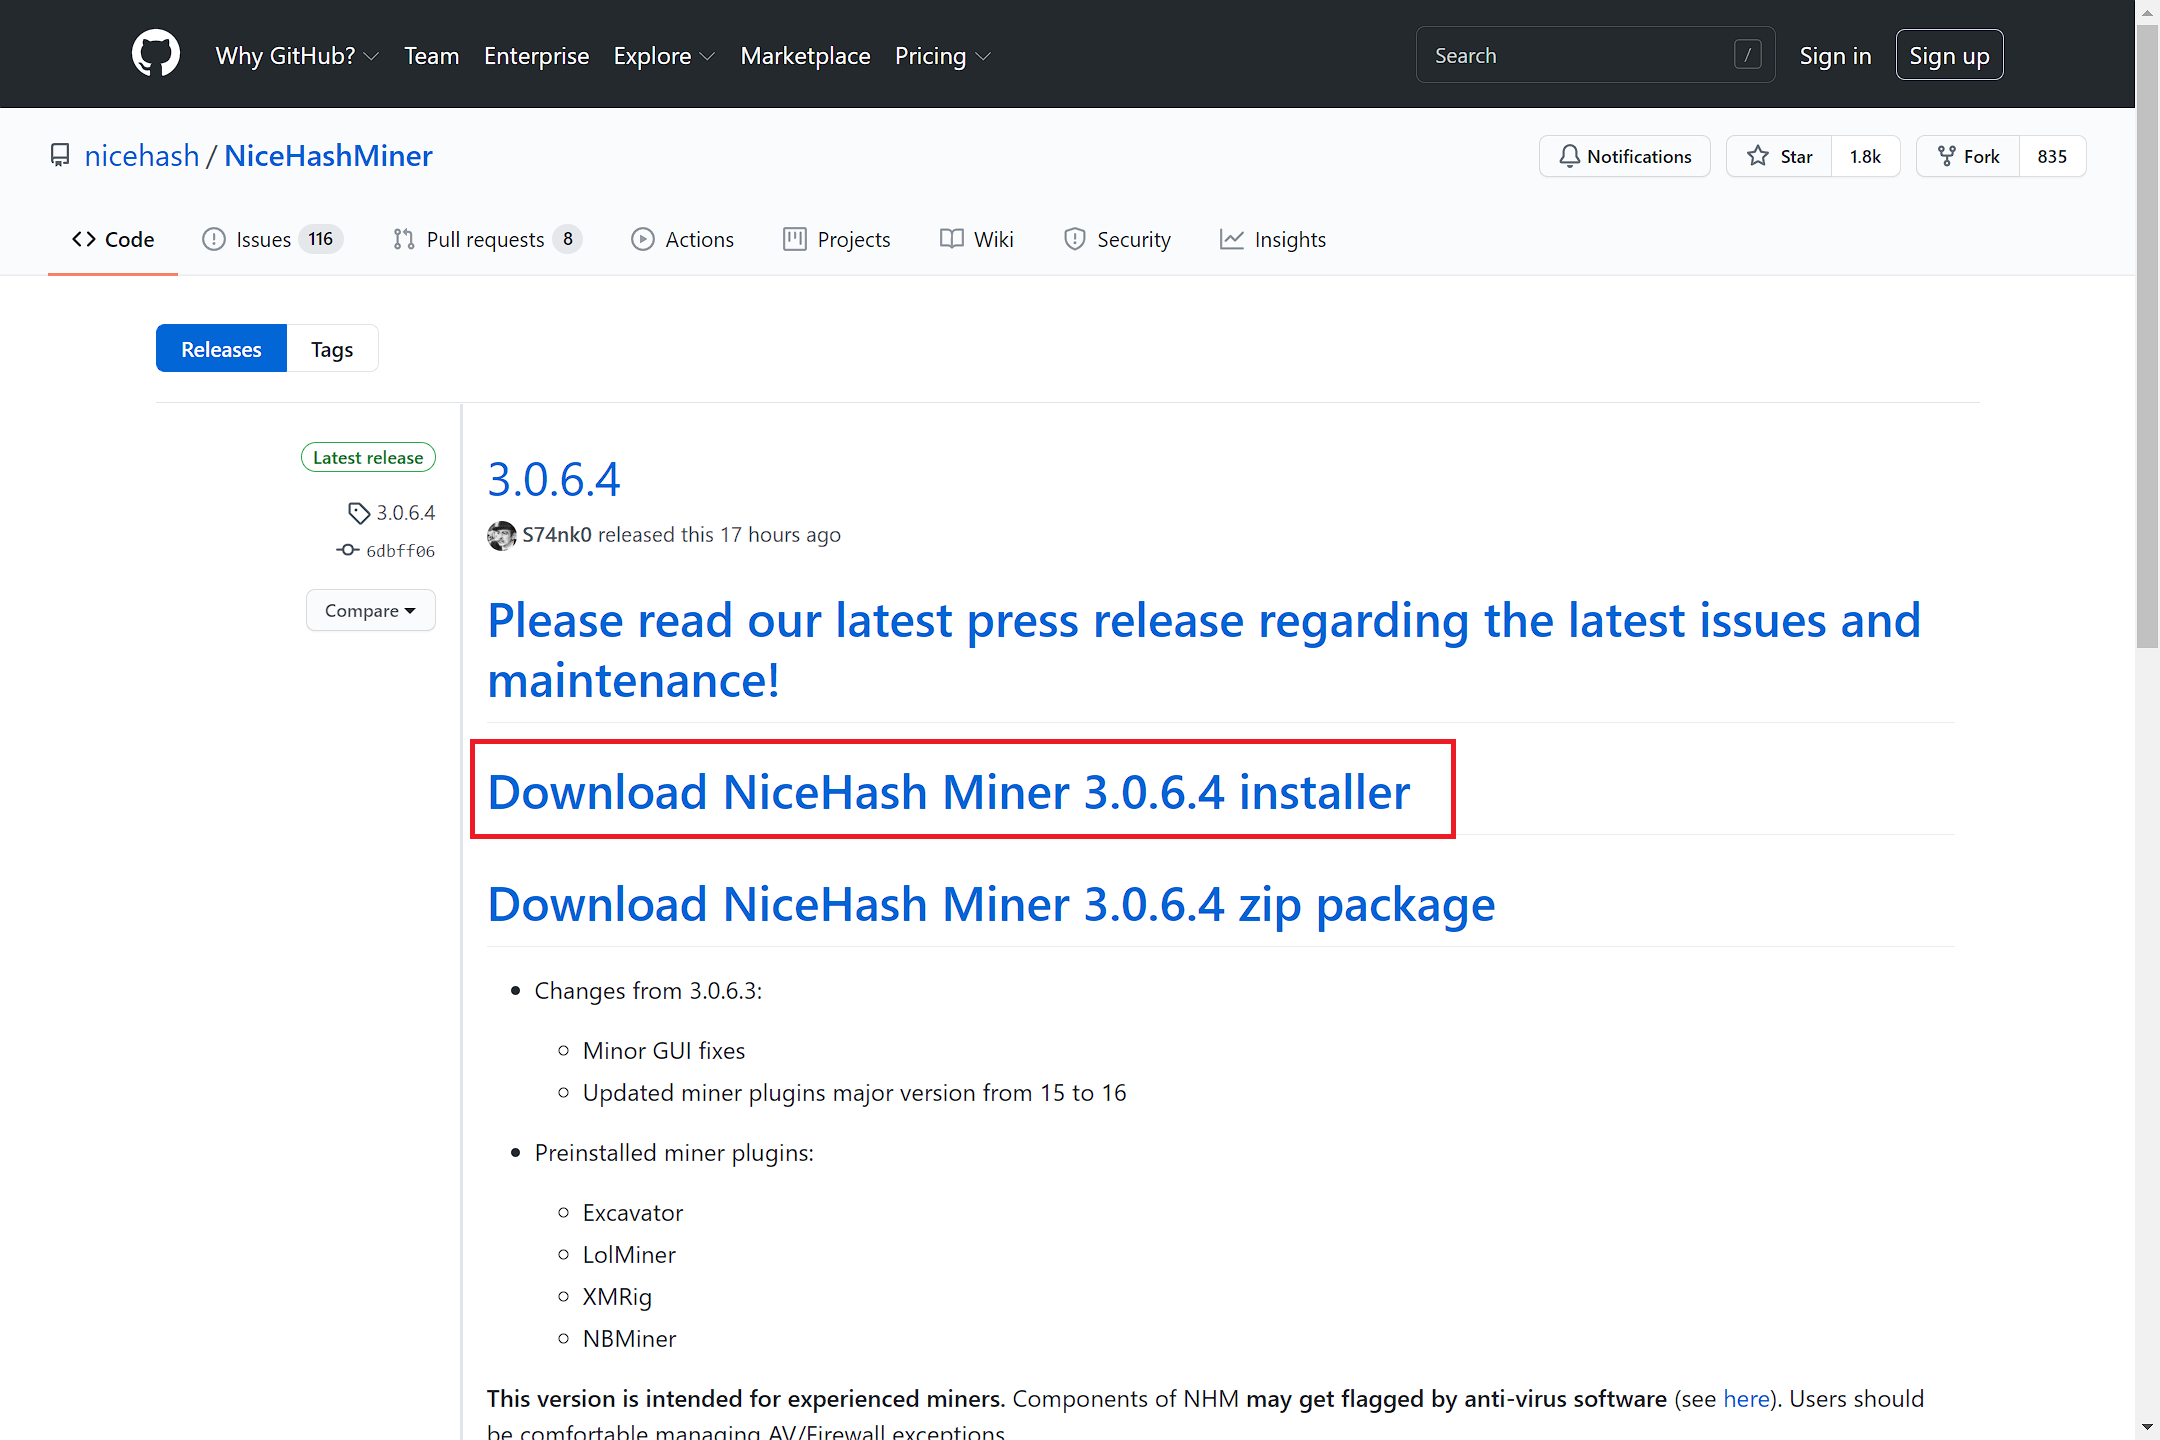
Task: Open the Team page
Action: pos(432,56)
